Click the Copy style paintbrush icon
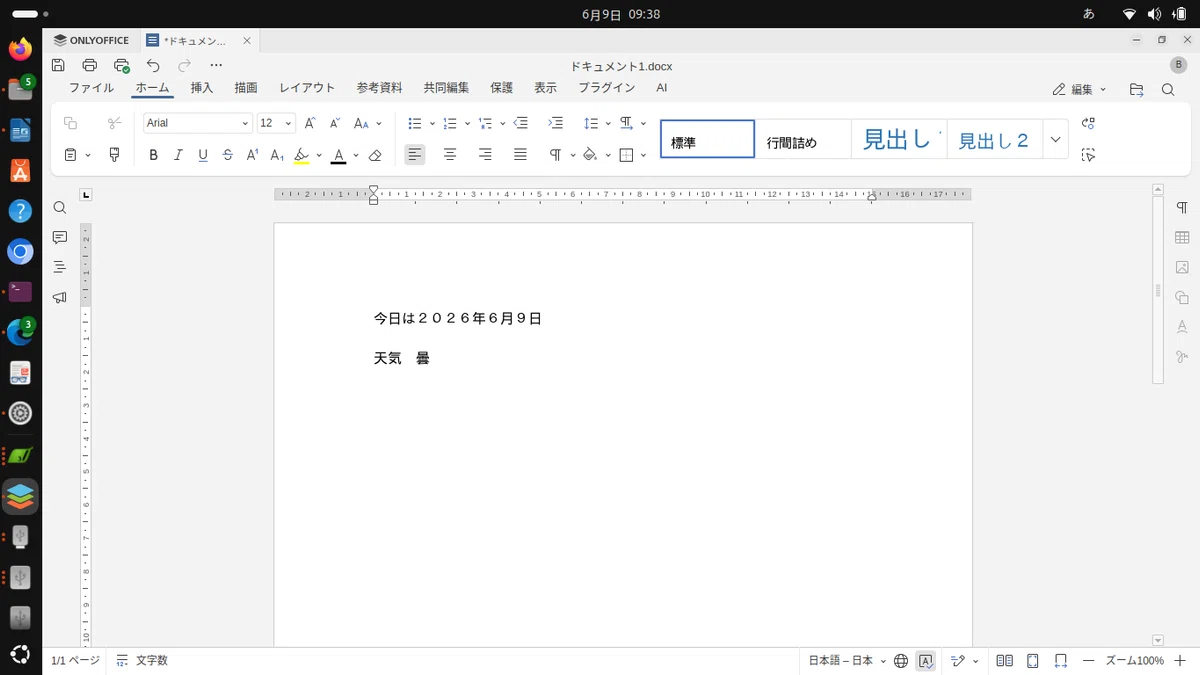1200x675 pixels. [114, 155]
